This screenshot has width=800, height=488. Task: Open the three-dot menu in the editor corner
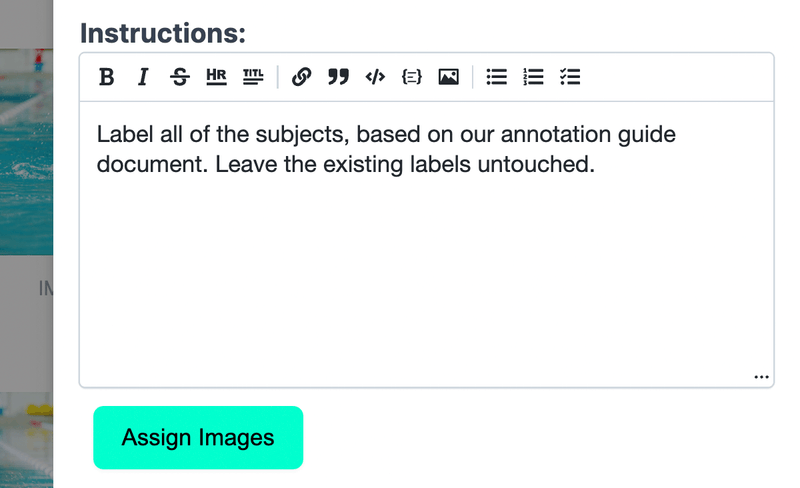(x=761, y=377)
